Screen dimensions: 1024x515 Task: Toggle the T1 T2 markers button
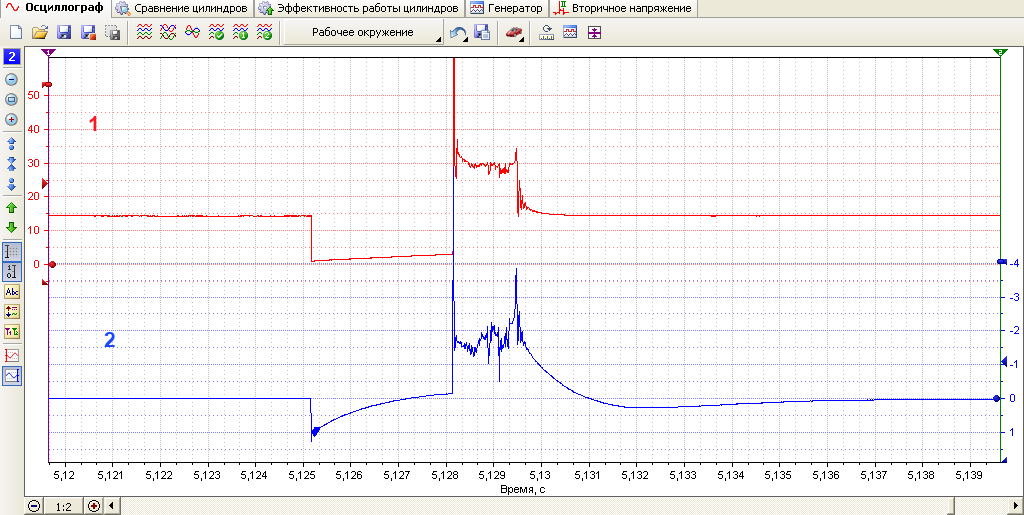(12, 331)
